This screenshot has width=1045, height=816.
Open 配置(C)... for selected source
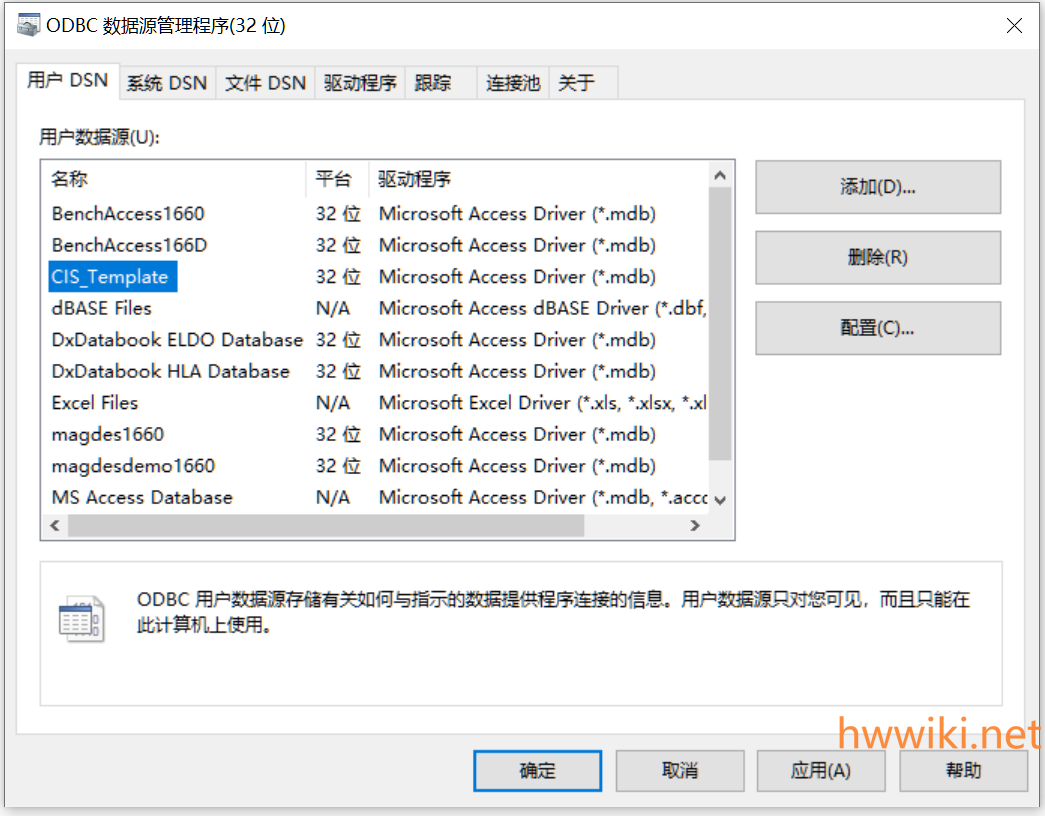pos(877,328)
